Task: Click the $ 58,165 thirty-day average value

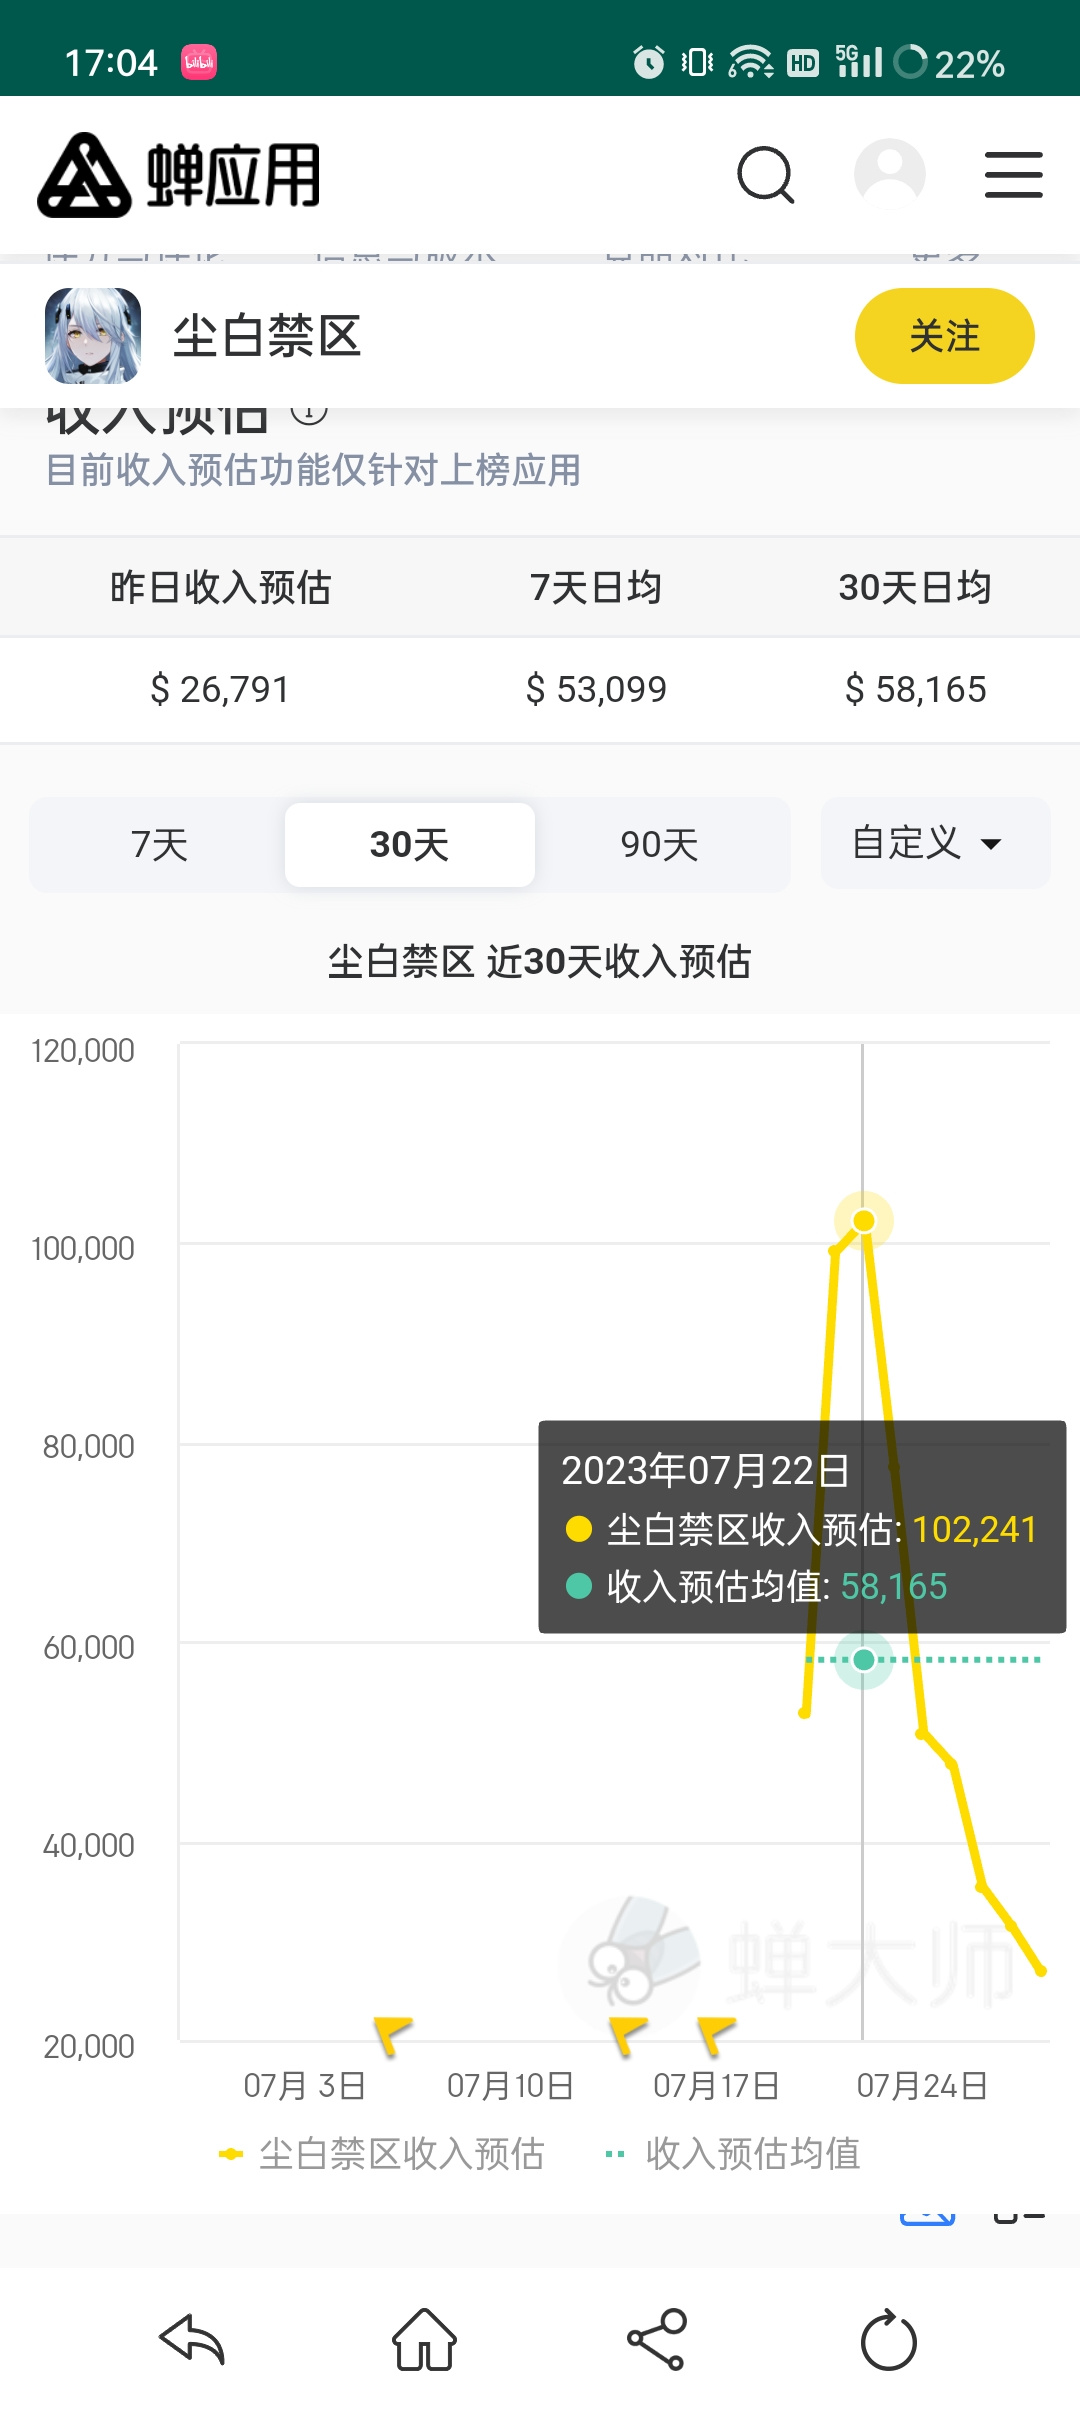Action: [915, 689]
